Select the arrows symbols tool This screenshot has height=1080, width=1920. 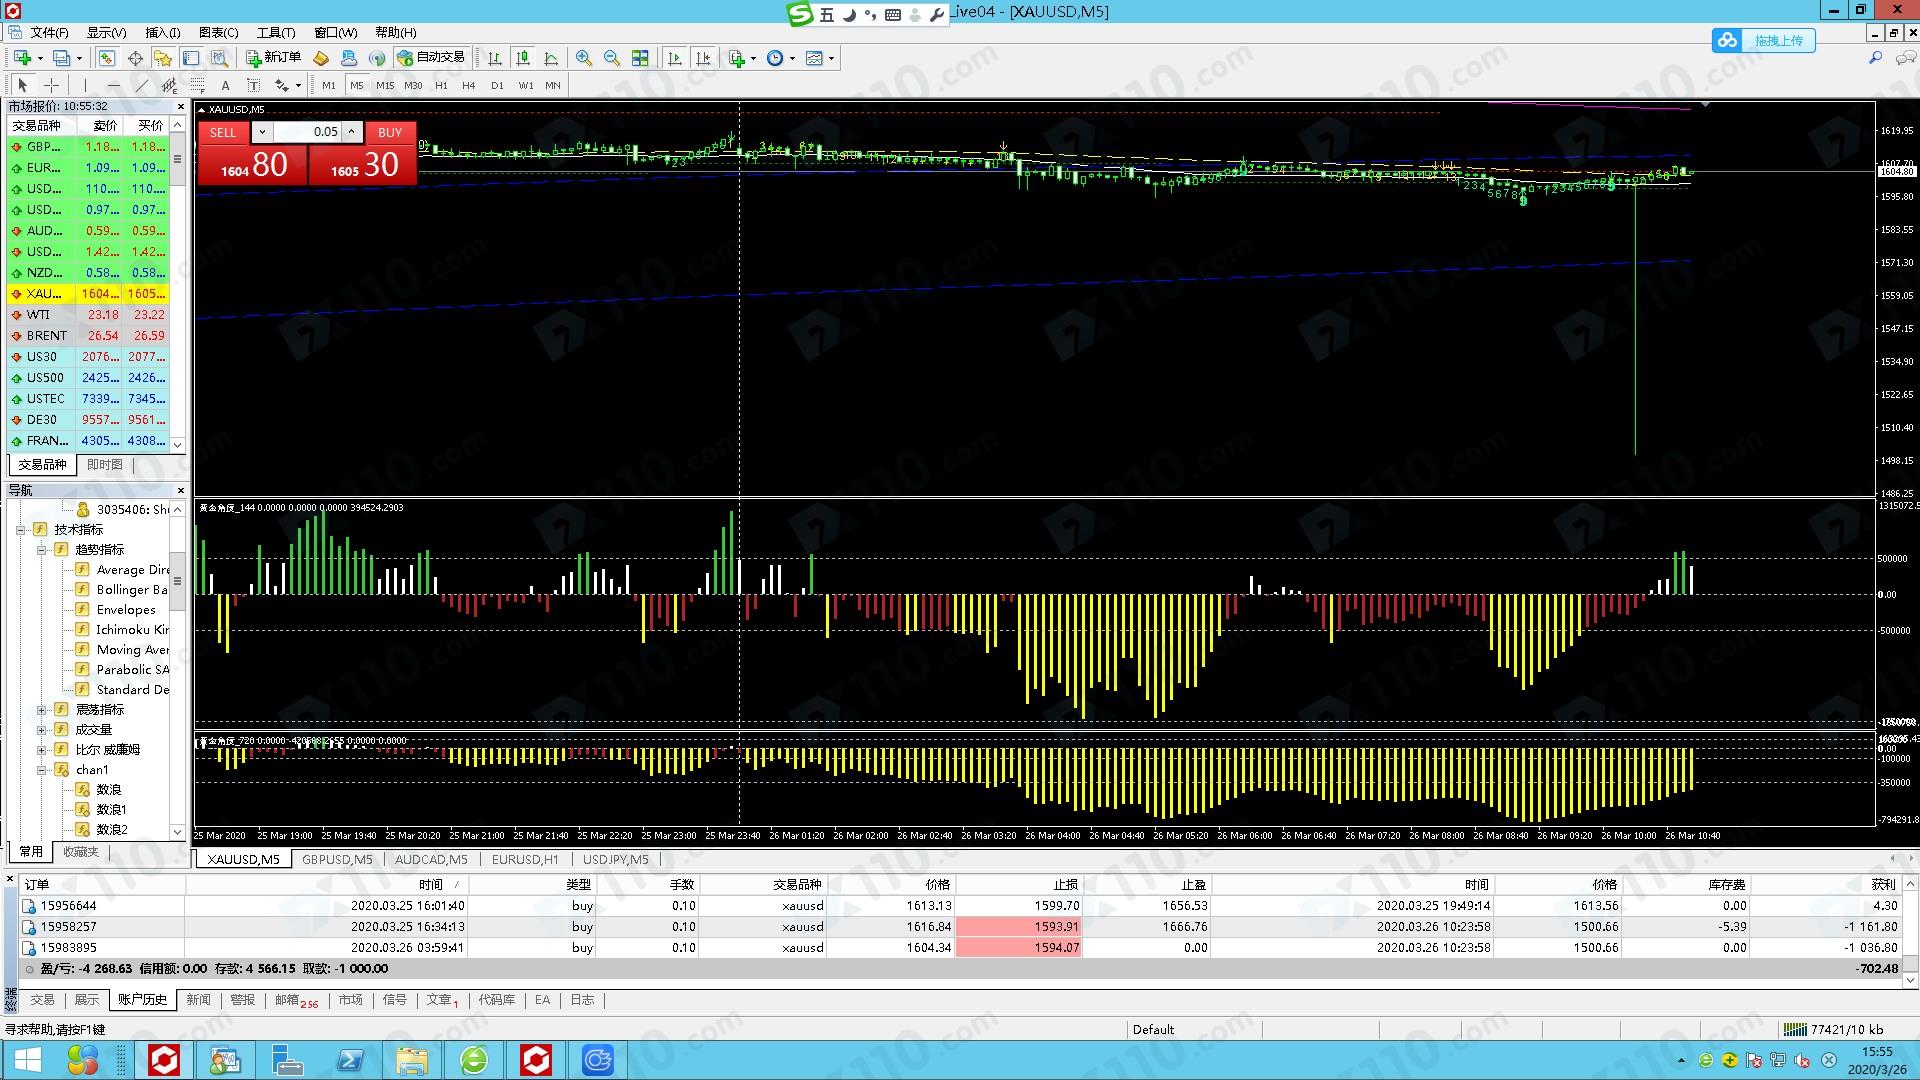[x=282, y=85]
